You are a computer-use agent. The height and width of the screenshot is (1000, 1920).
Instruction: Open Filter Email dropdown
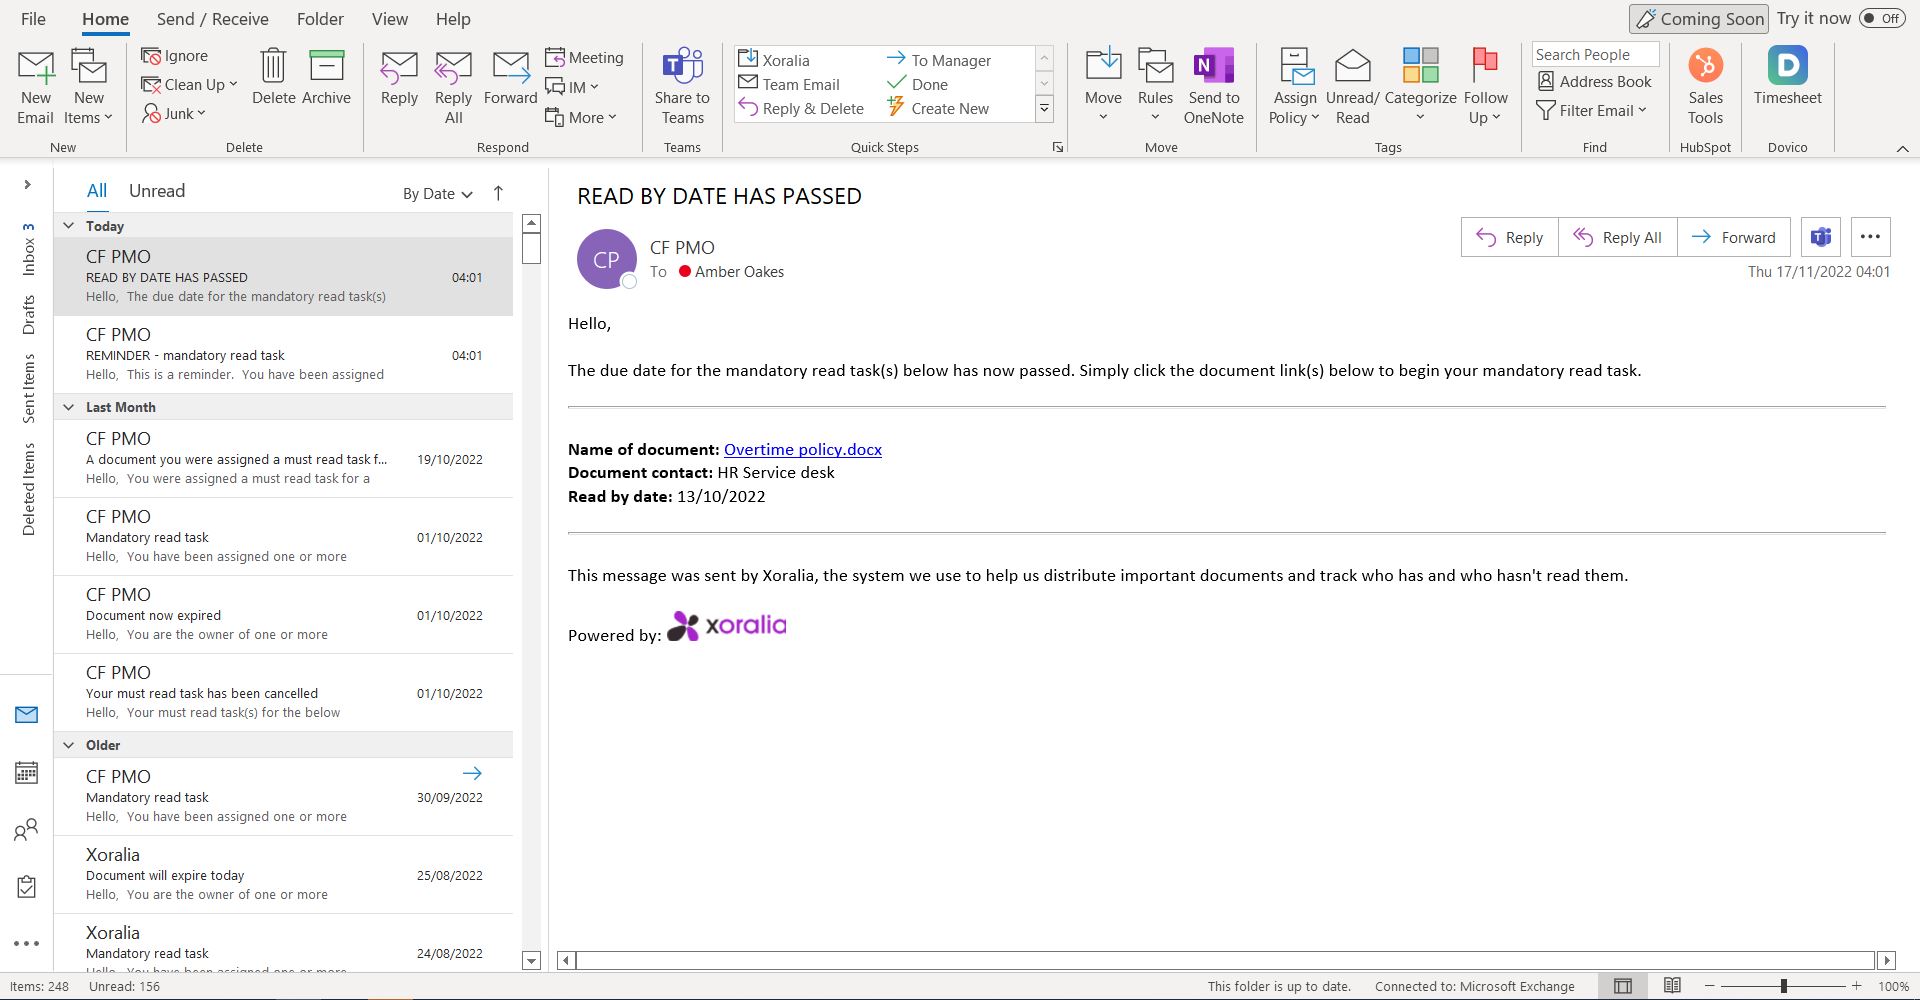click(x=1591, y=111)
